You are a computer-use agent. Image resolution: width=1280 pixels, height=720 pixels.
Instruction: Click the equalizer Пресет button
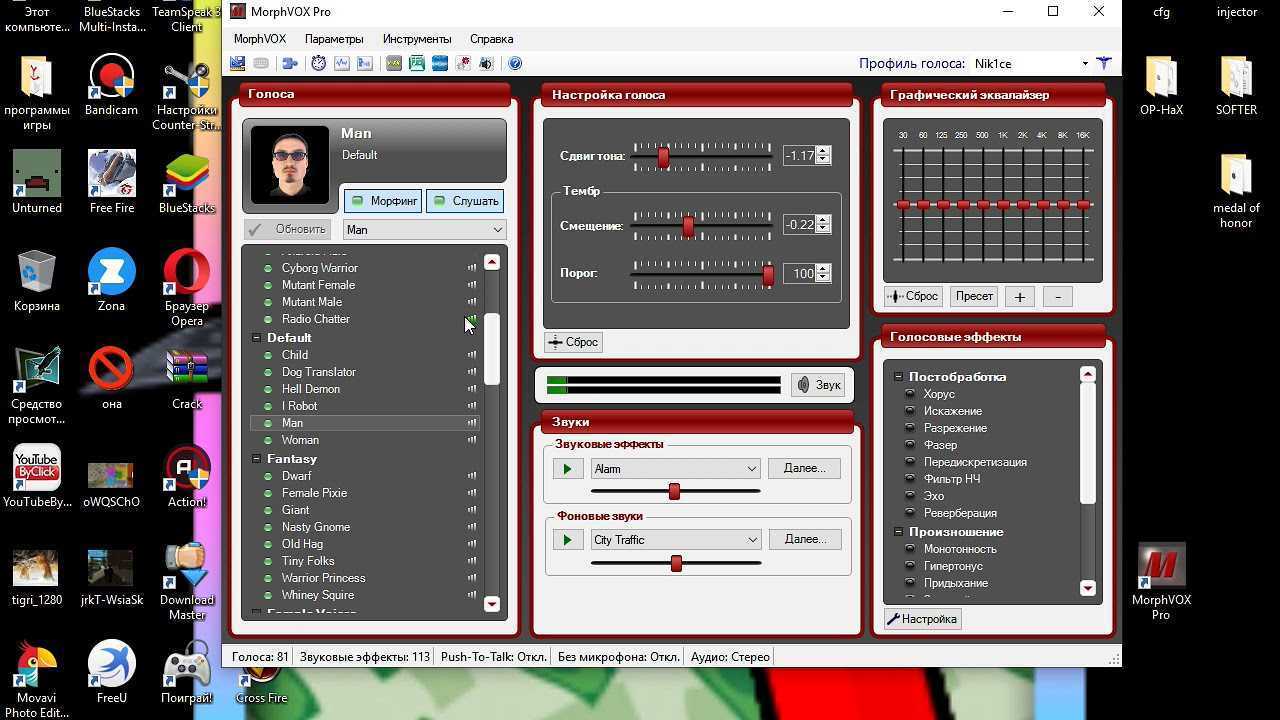click(x=974, y=296)
